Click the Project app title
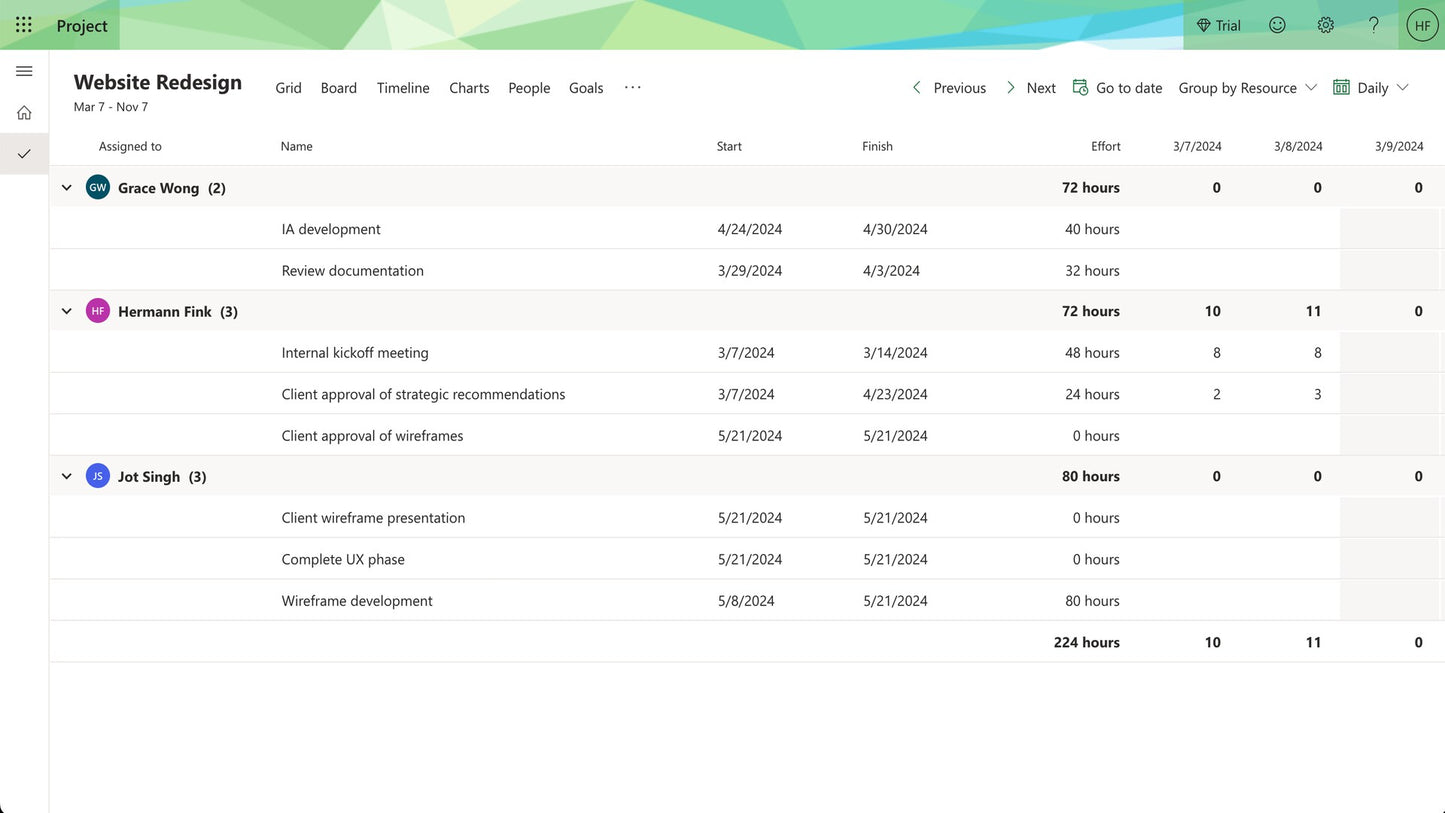The width and height of the screenshot is (1445, 813). (82, 26)
